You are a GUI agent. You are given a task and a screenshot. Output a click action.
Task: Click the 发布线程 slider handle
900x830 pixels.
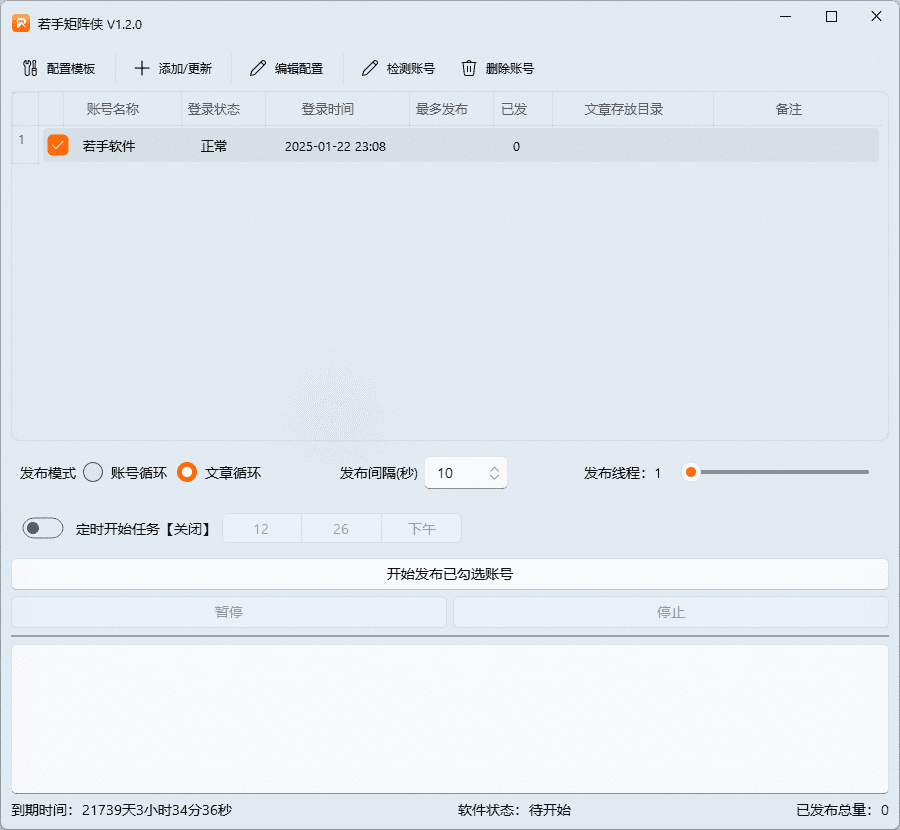click(690, 472)
